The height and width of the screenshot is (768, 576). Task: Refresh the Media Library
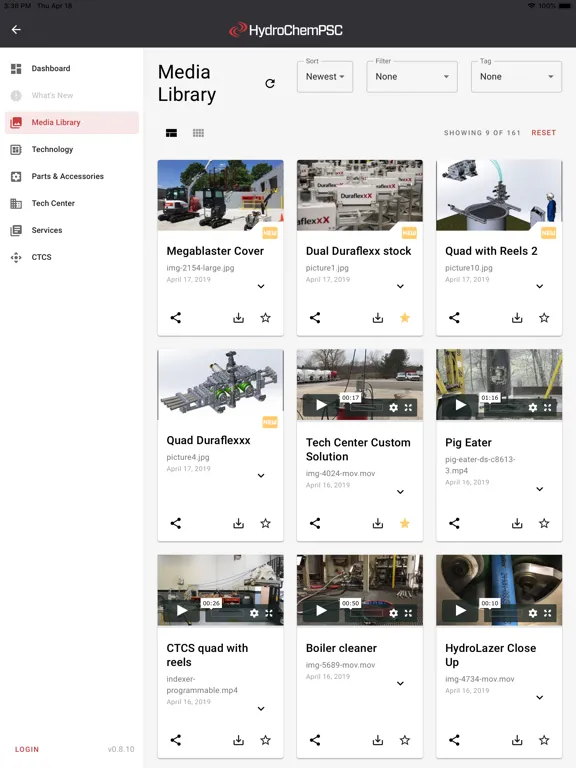coord(270,83)
